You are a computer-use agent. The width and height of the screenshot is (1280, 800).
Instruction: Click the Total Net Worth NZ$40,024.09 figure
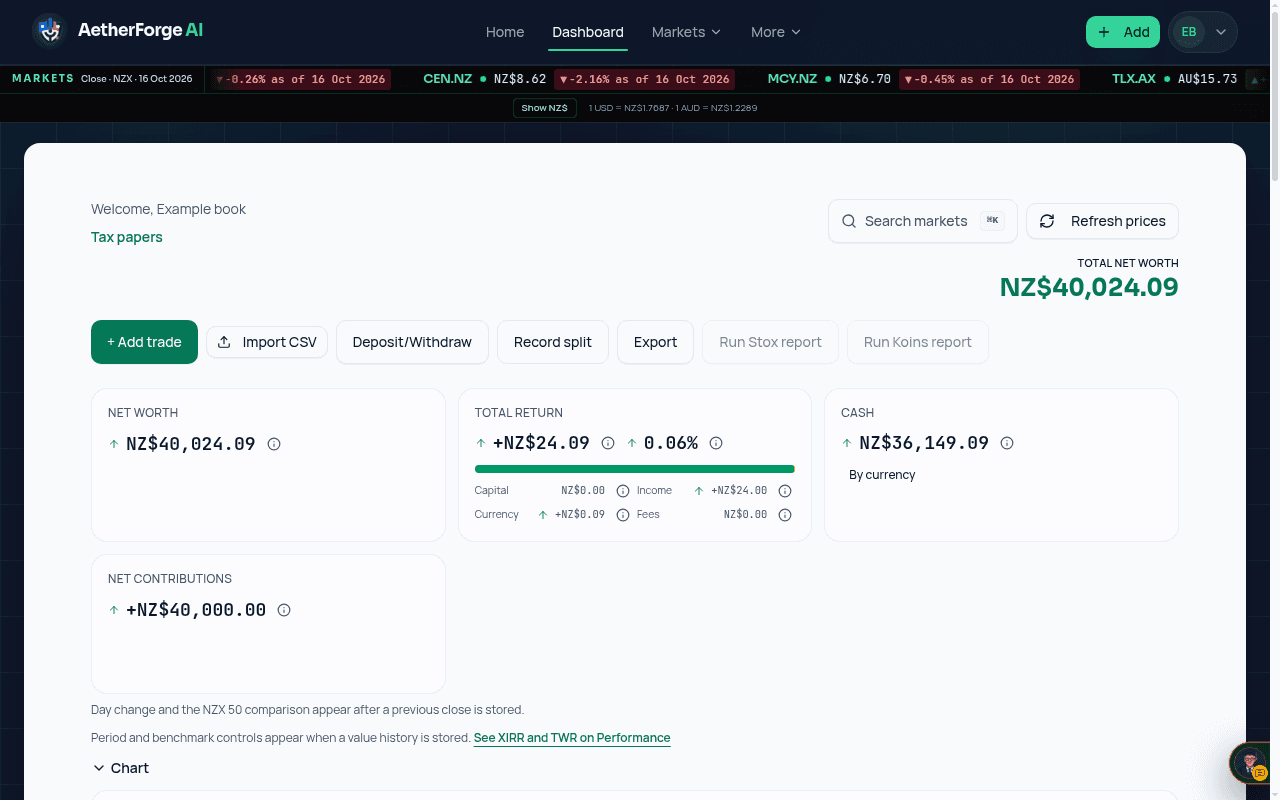click(1089, 287)
